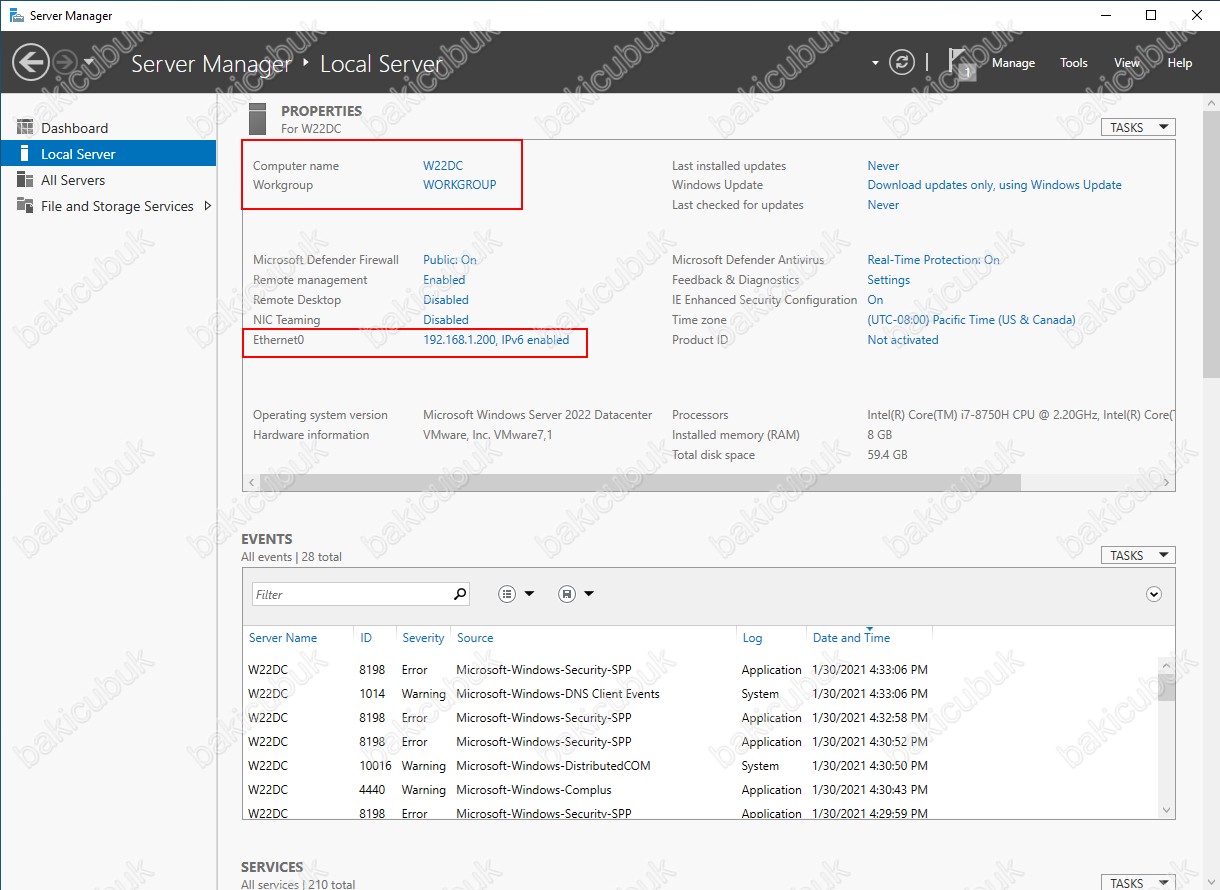Open the Events TASKS dropdown
1220x890 pixels.
[1138, 555]
